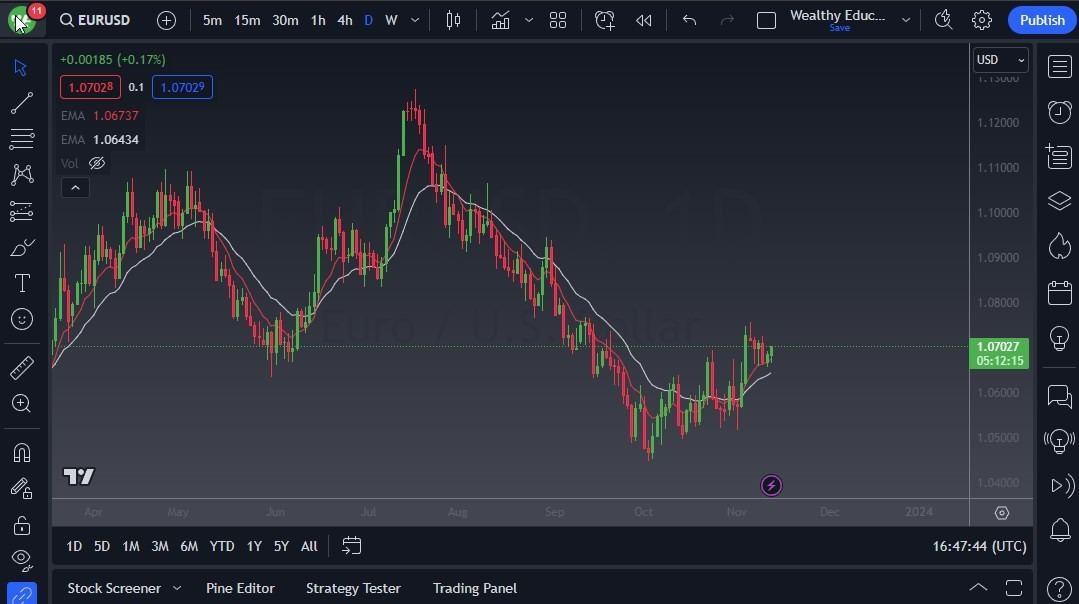The image size is (1079, 604).
Task: Show the hidden Vol indicator
Action: (96, 163)
